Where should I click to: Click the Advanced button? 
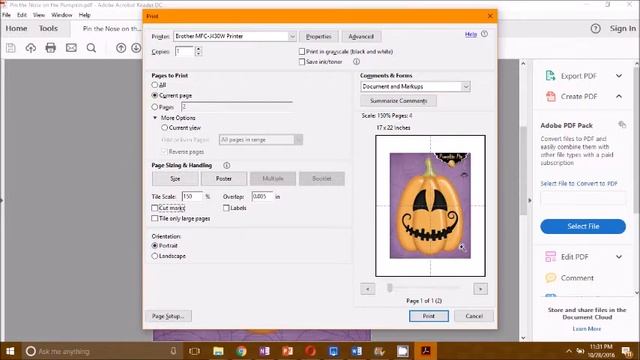pos(361,36)
